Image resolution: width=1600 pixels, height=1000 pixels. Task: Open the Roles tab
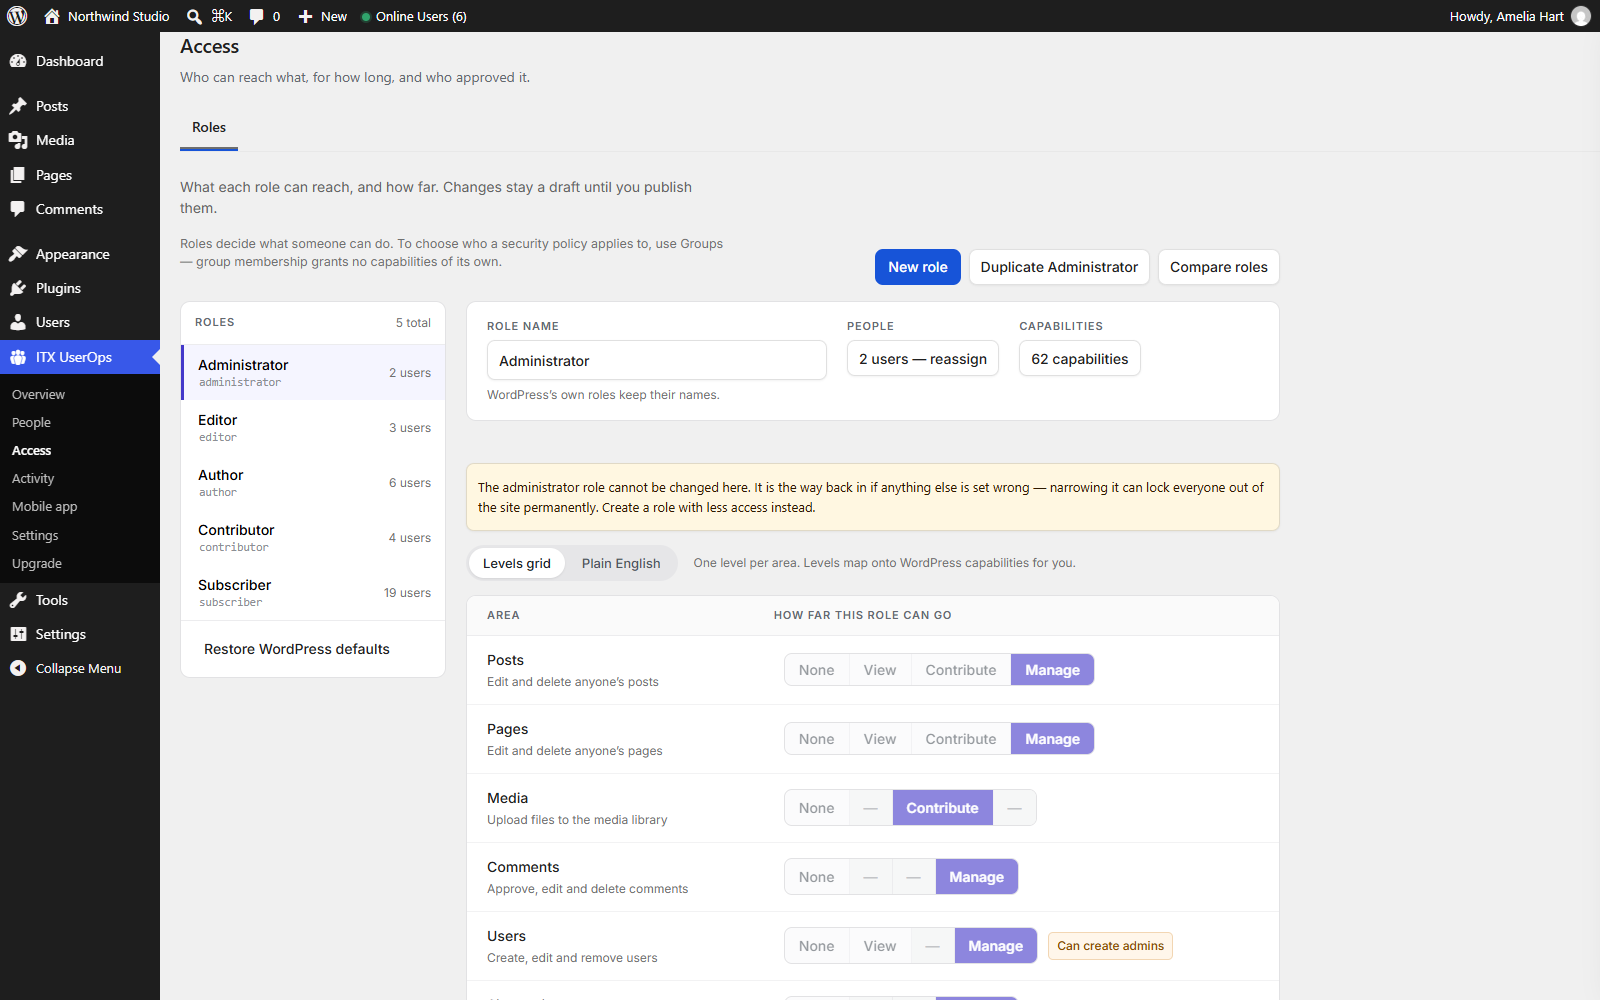209,128
